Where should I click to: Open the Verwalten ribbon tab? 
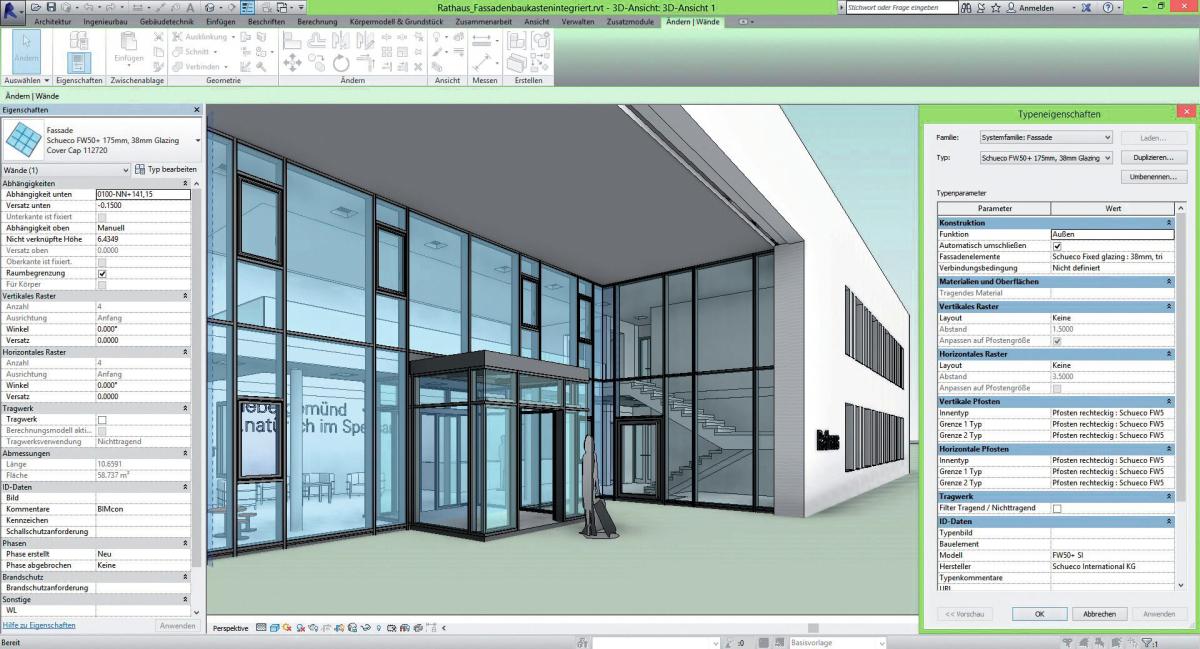coord(578,21)
